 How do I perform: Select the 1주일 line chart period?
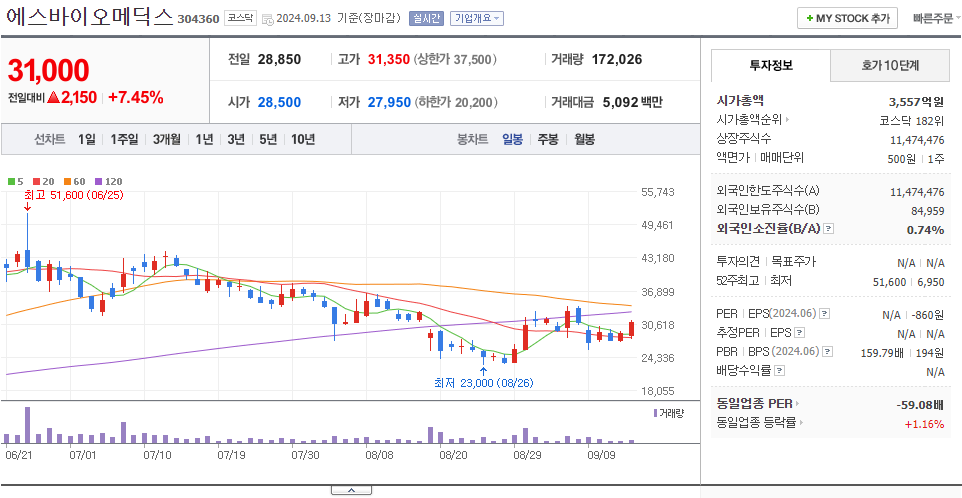pyautogui.click(x=125, y=139)
